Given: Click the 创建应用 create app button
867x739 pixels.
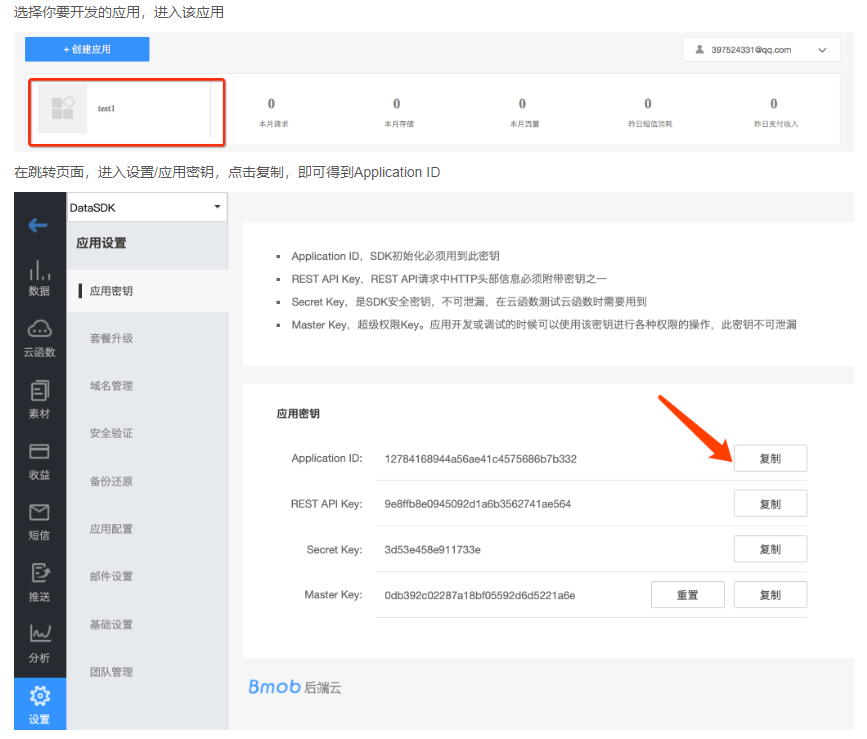Looking at the screenshot, I should pyautogui.click(x=86, y=48).
